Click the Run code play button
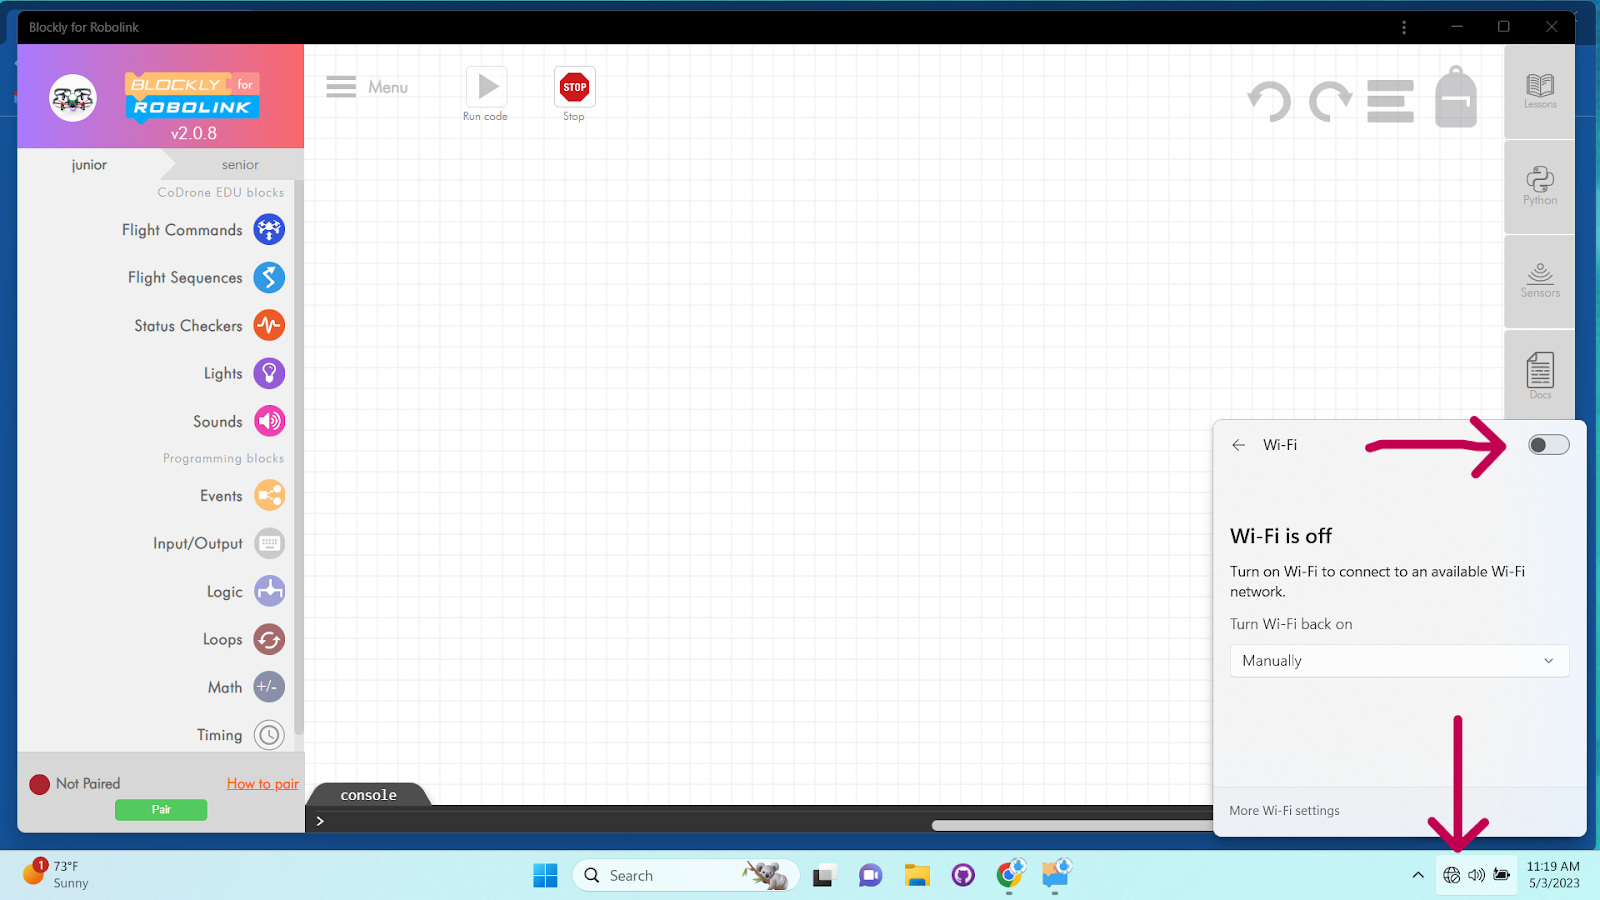The image size is (1600, 900). (487, 87)
